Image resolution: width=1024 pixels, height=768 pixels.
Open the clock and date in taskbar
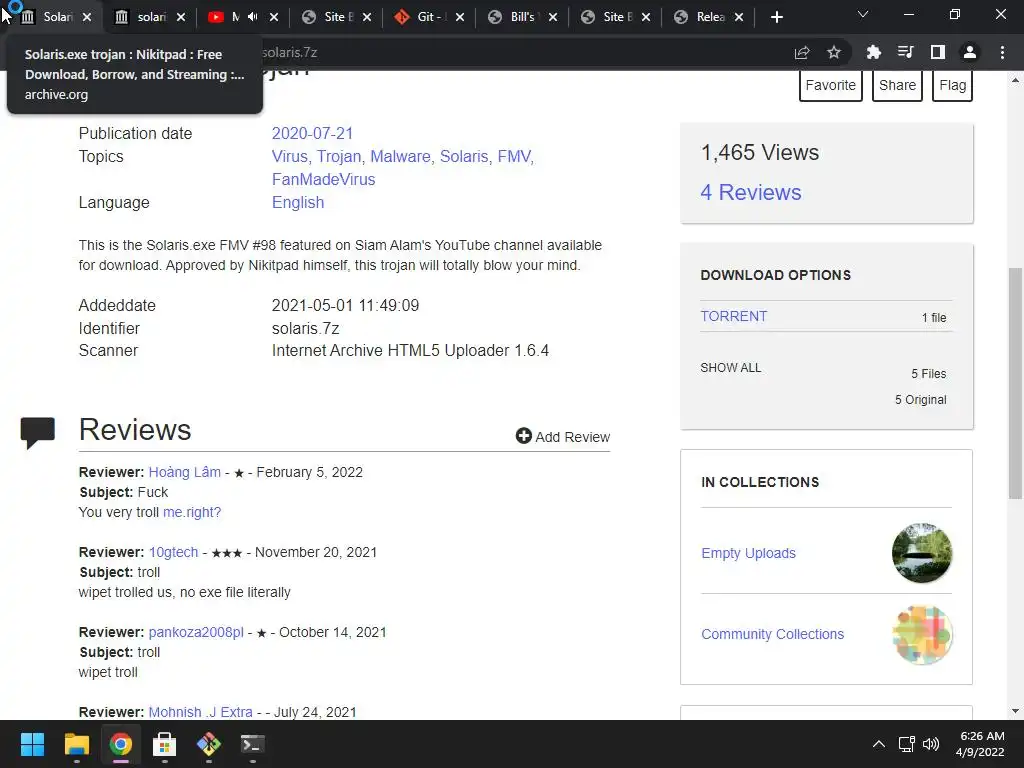980,744
